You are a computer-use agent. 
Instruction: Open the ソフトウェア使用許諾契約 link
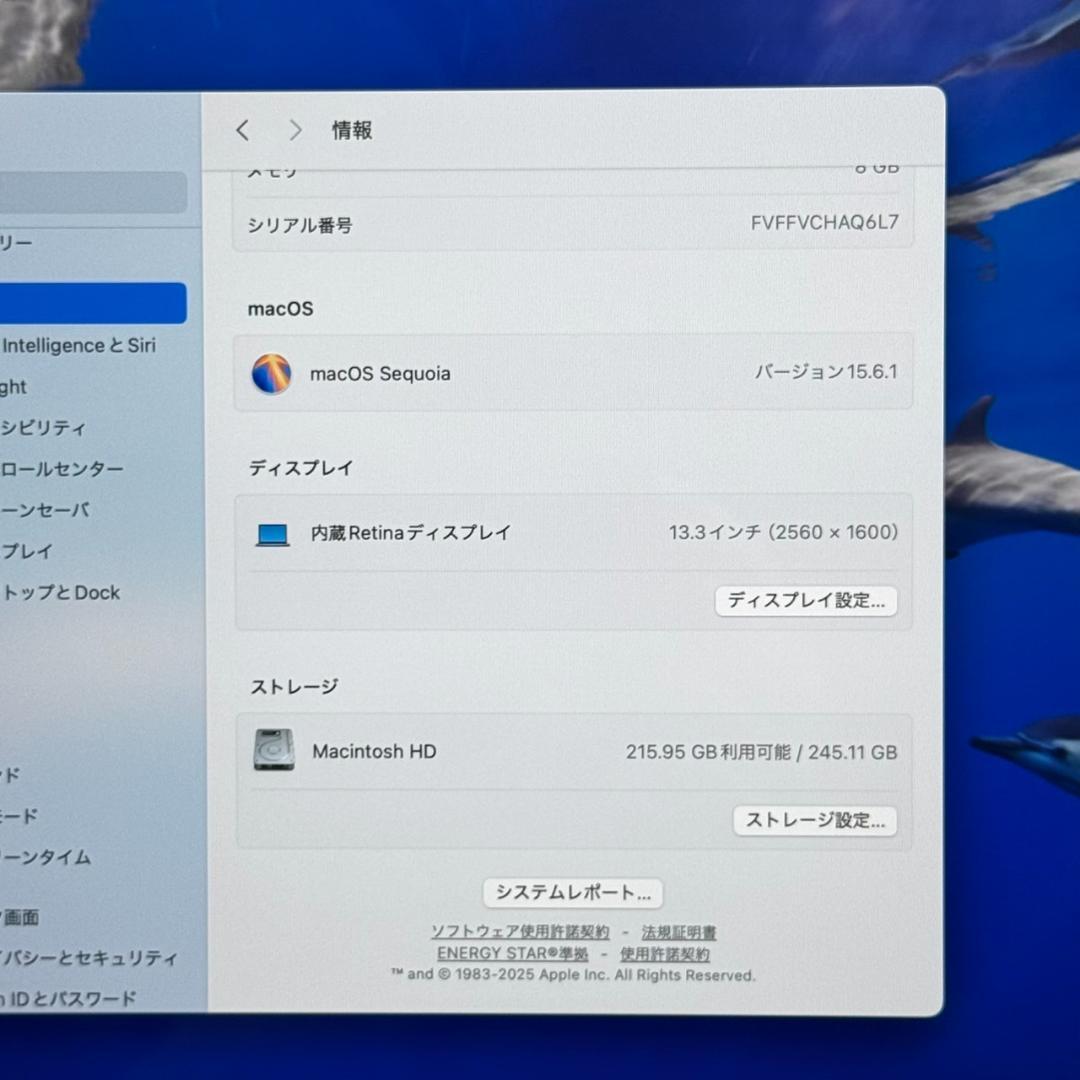[520, 932]
